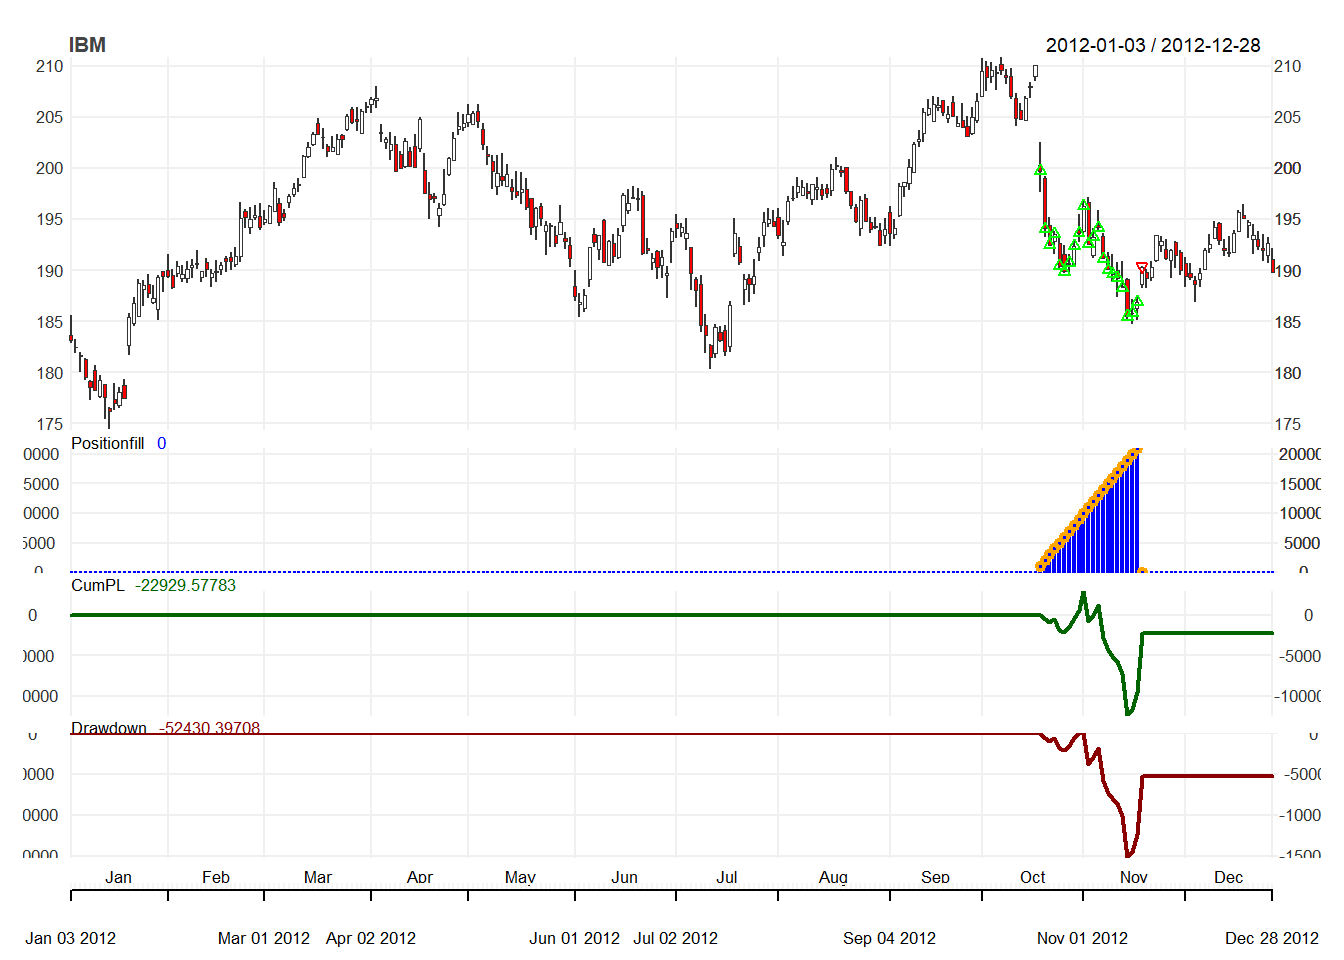Select the Drawdown panel label
The width and height of the screenshot is (1344, 960).
click(108, 728)
